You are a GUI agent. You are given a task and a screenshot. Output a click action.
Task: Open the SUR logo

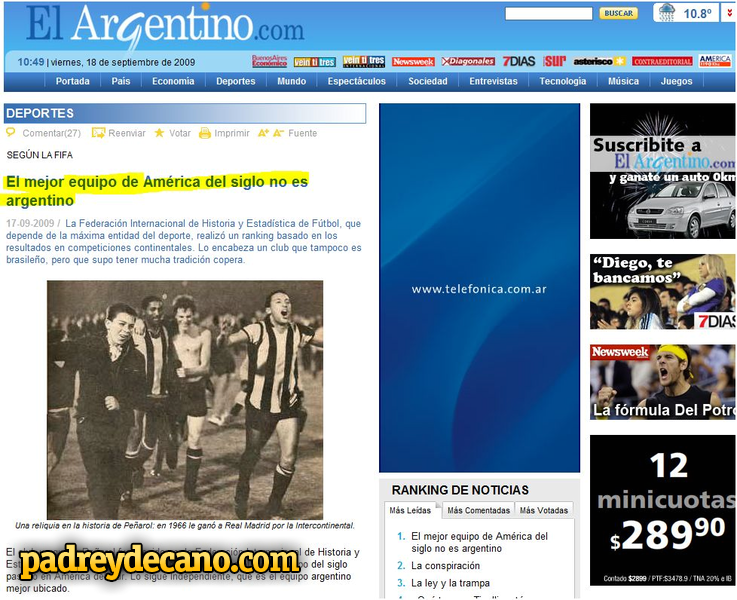coord(555,61)
